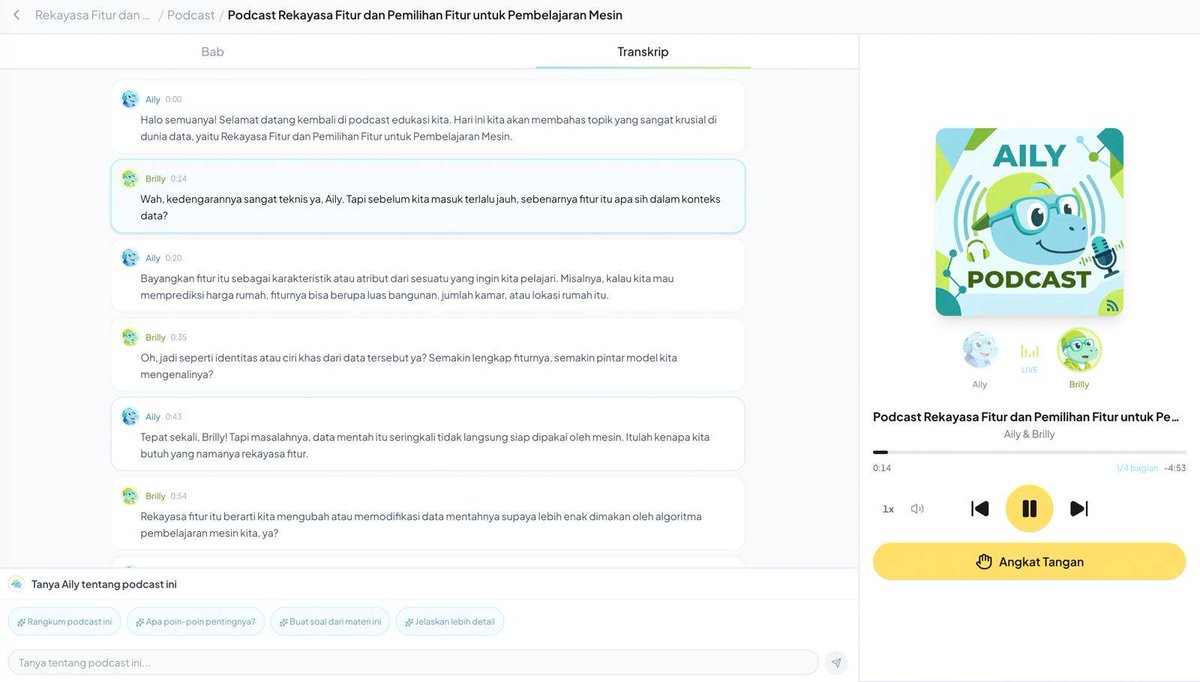The image size is (1200, 682).
Task: Click 'Buat soal dari materi ini' chip
Action: click(x=330, y=622)
